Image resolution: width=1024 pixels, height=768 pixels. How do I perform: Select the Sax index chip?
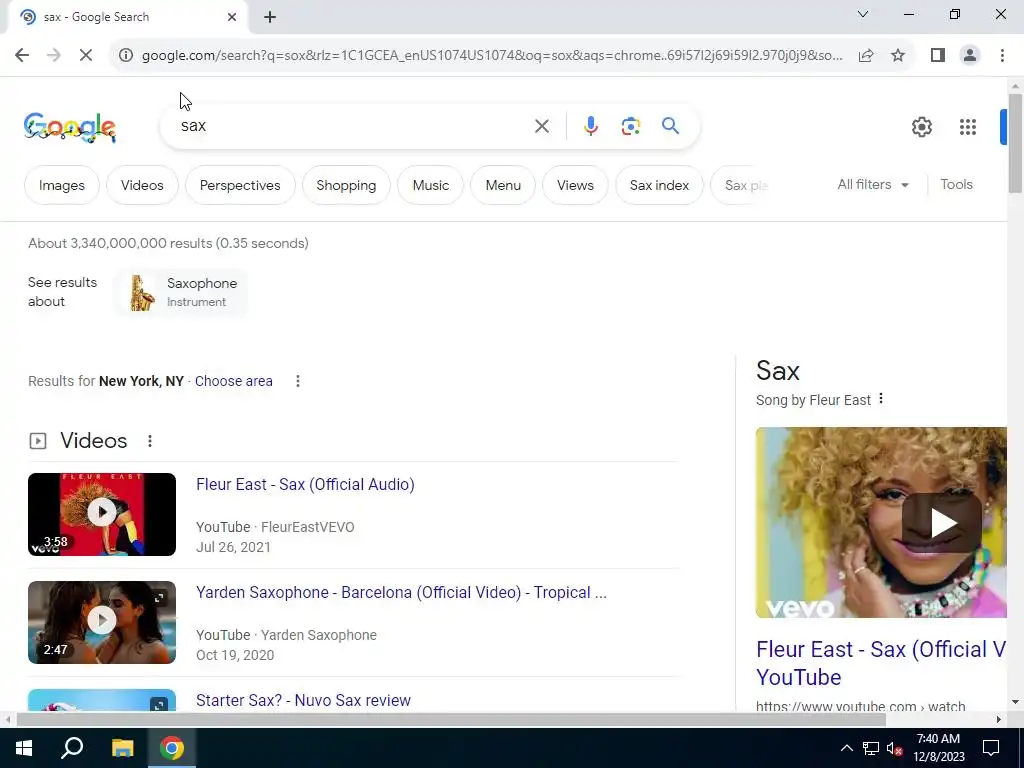tap(659, 185)
